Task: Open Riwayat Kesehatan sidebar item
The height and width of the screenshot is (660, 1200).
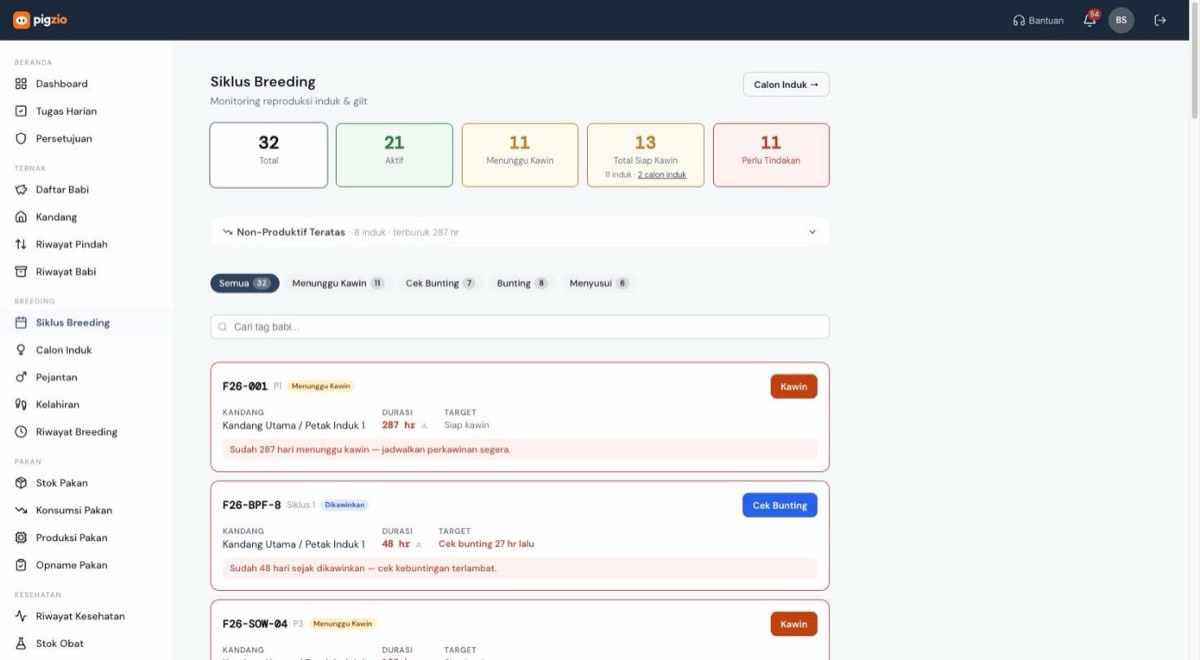Action: tap(86, 616)
